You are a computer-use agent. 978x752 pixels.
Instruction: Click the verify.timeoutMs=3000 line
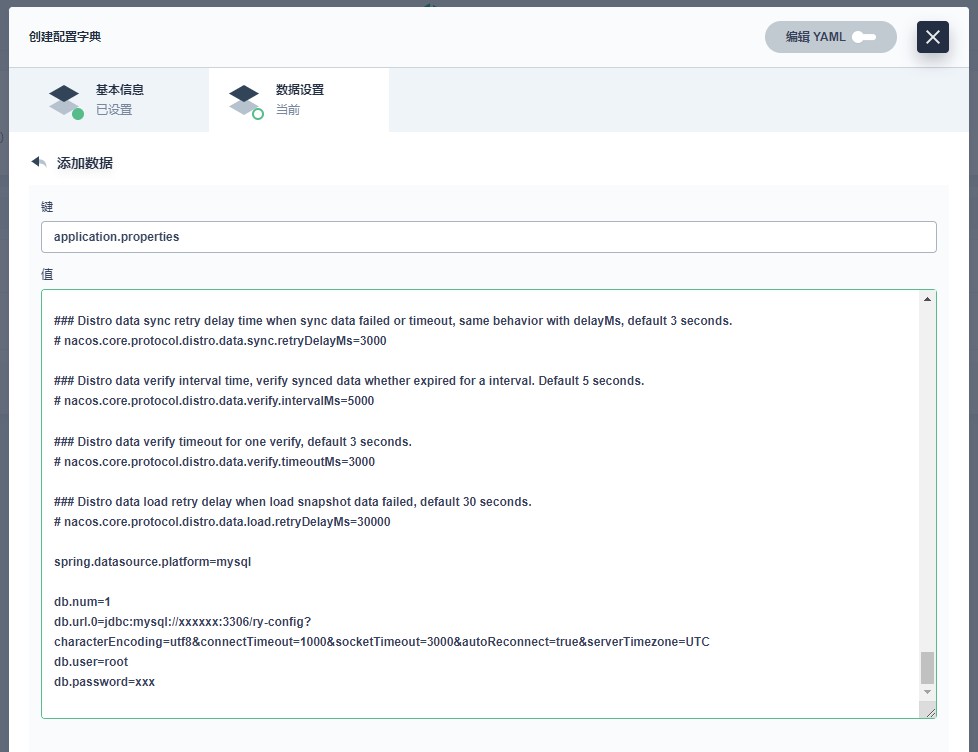point(215,462)
